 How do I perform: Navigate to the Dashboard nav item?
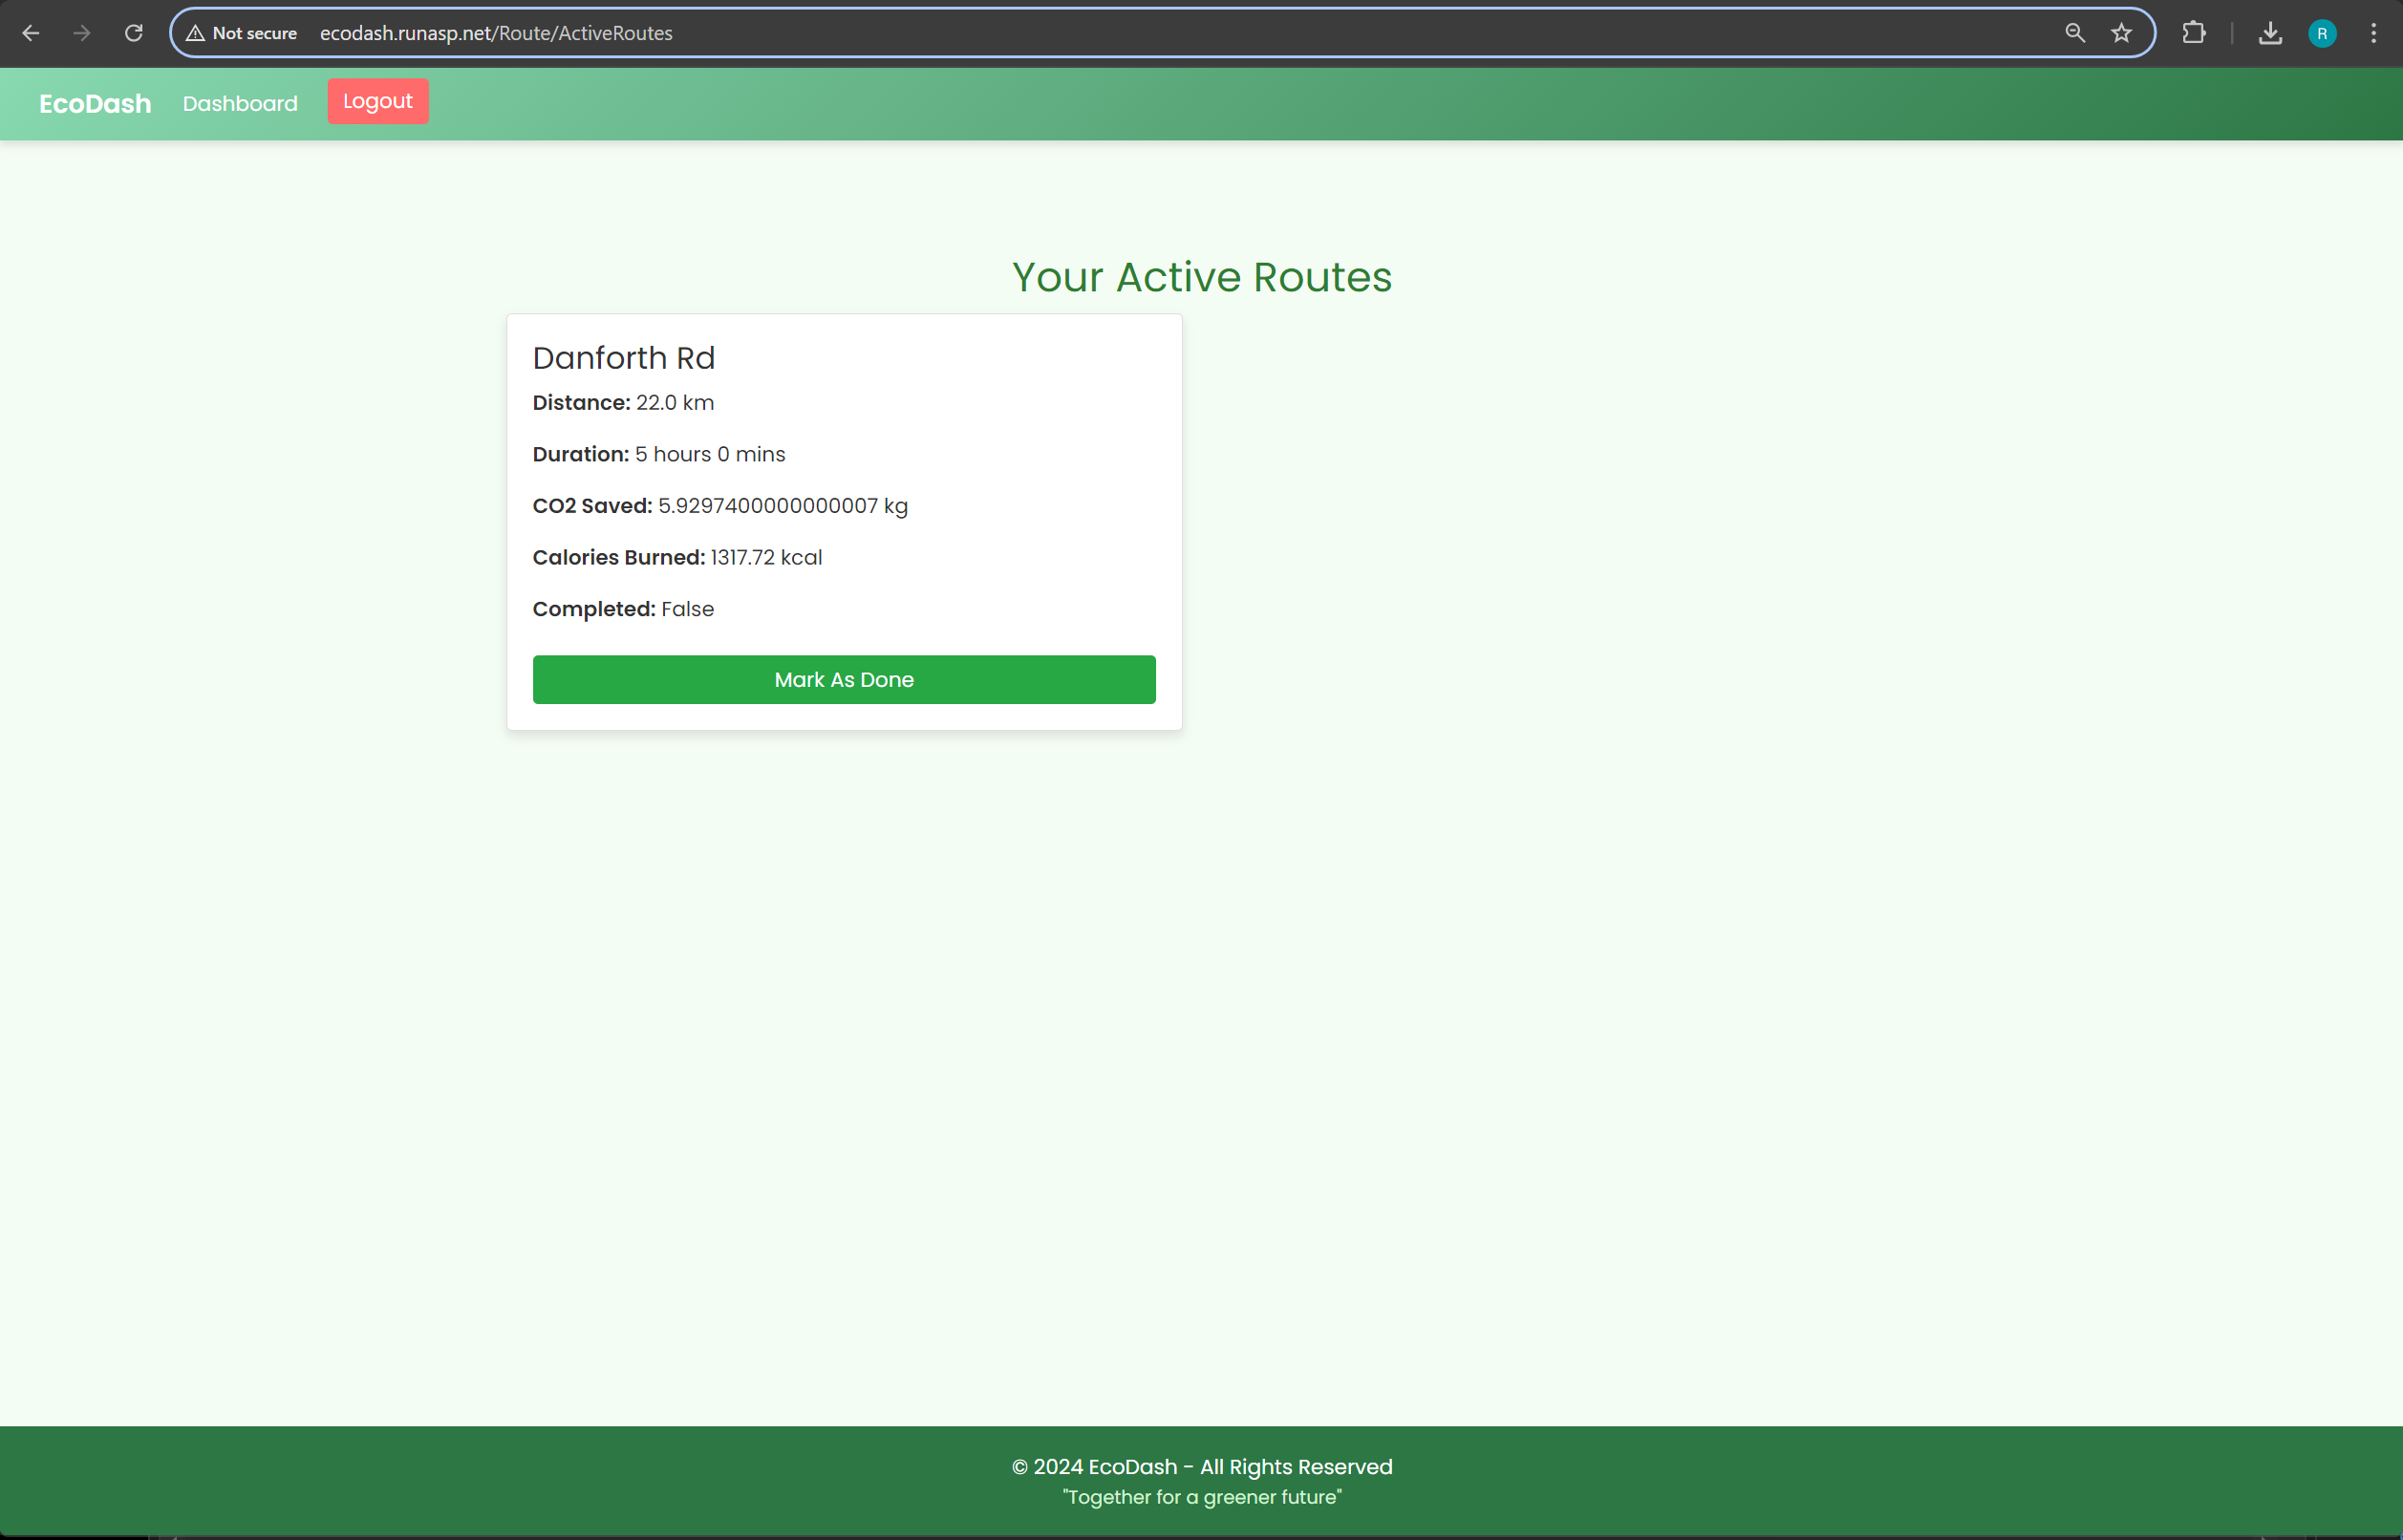coord(240,104)
